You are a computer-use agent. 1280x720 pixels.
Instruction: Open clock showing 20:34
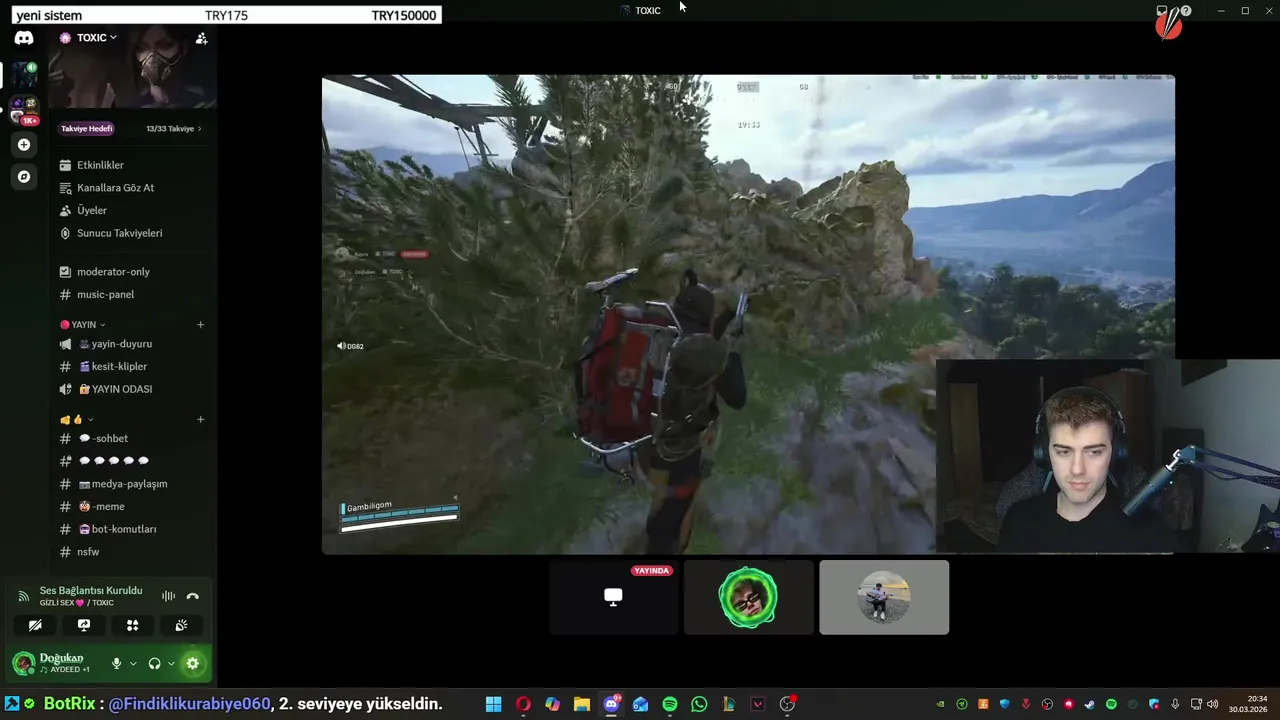(x=1249, y=704)
